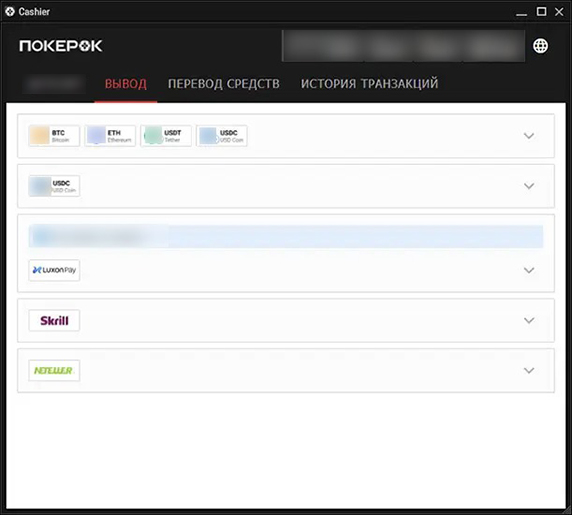The image size is (572, 515).
Task: Select USDC icon in the first row
Action: tap(222, 136)
